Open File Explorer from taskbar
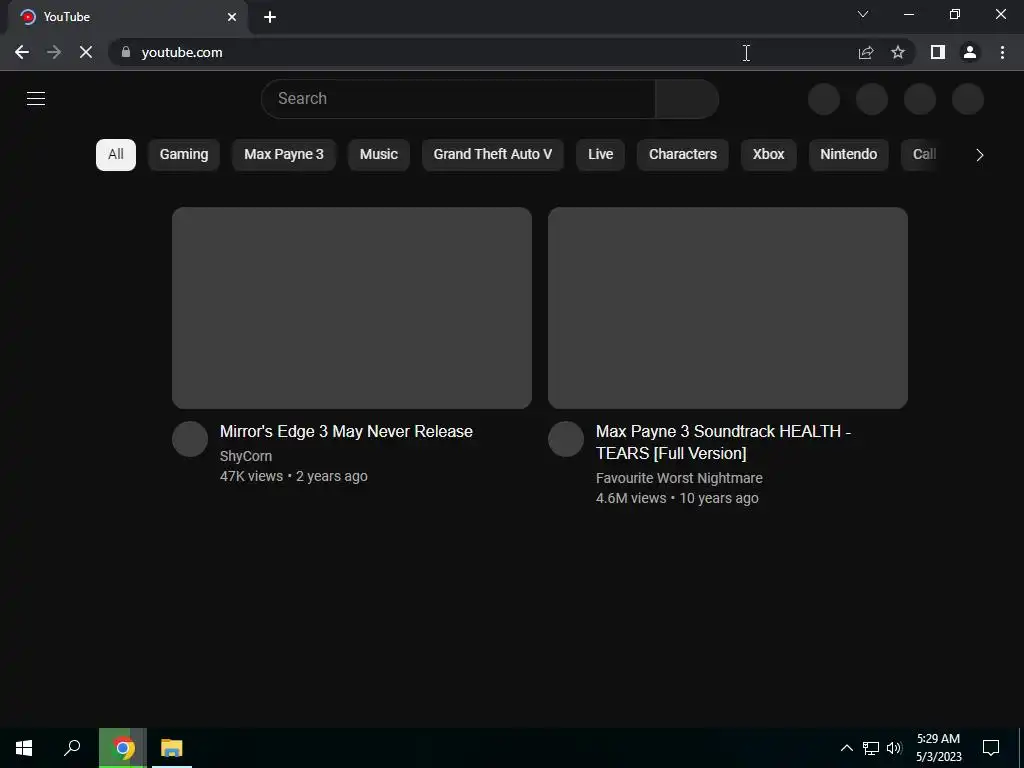 coord(172,748)
